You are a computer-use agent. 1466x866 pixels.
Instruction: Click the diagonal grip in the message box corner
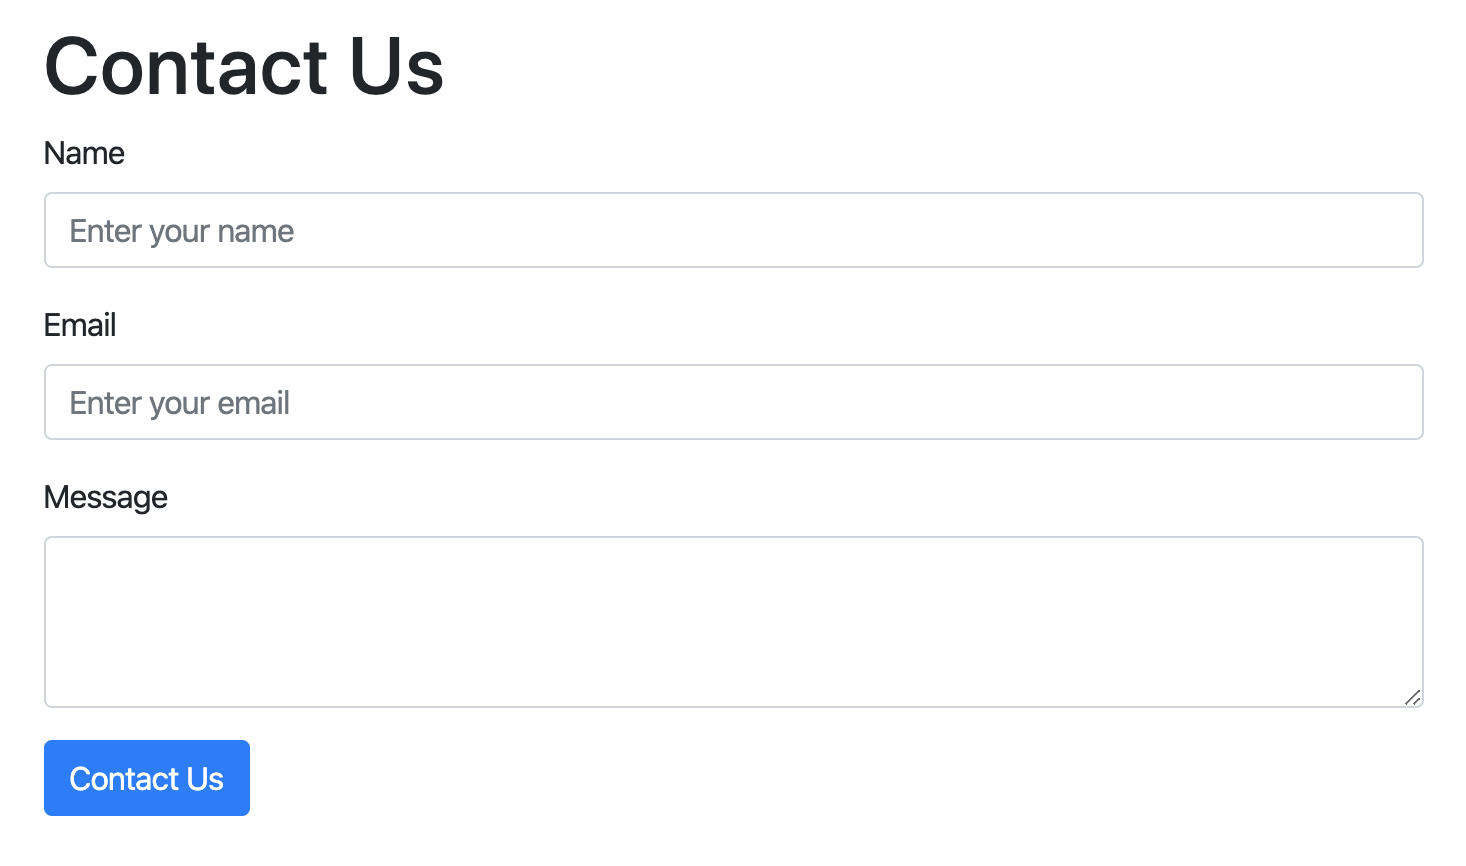[x=1412, y=697]
